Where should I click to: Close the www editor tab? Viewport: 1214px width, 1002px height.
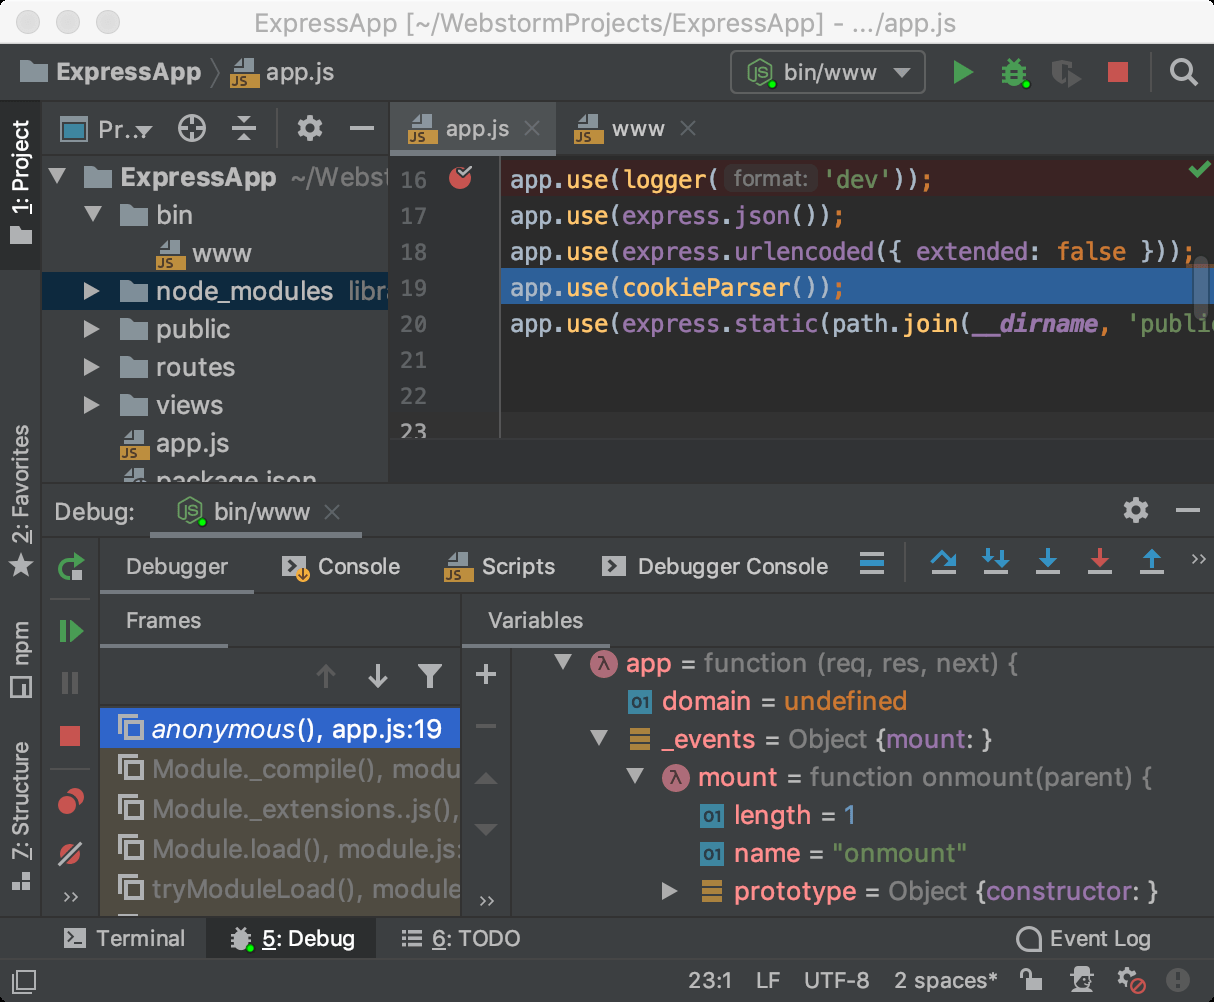pos(688,128)
